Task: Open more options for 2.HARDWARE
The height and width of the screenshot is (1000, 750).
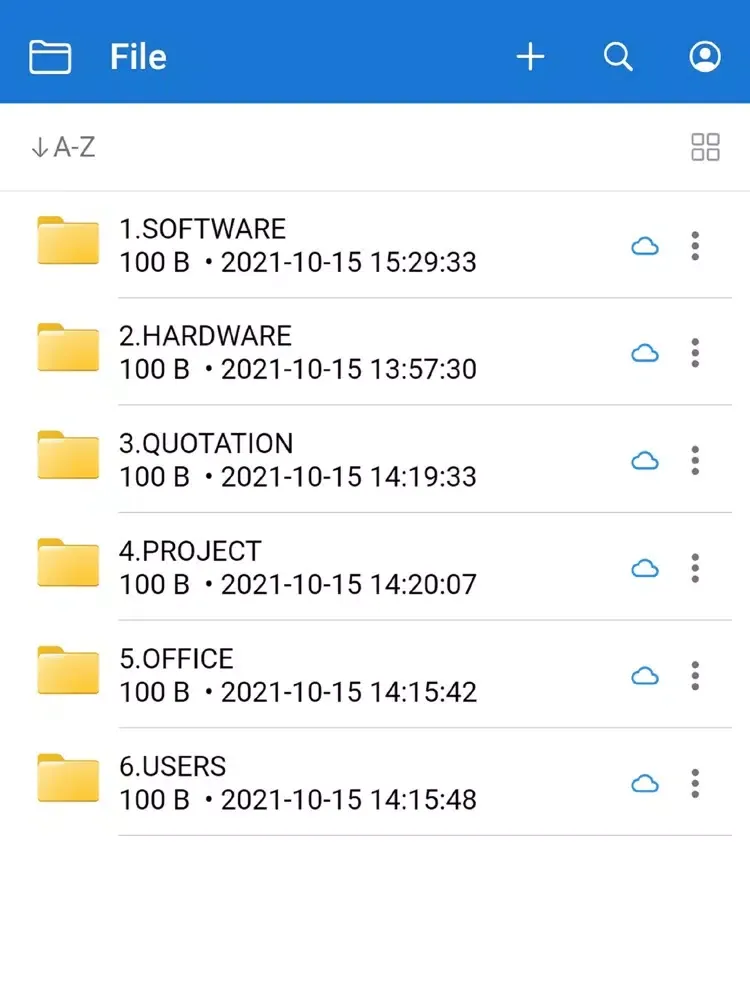Action: coord(695,353)
